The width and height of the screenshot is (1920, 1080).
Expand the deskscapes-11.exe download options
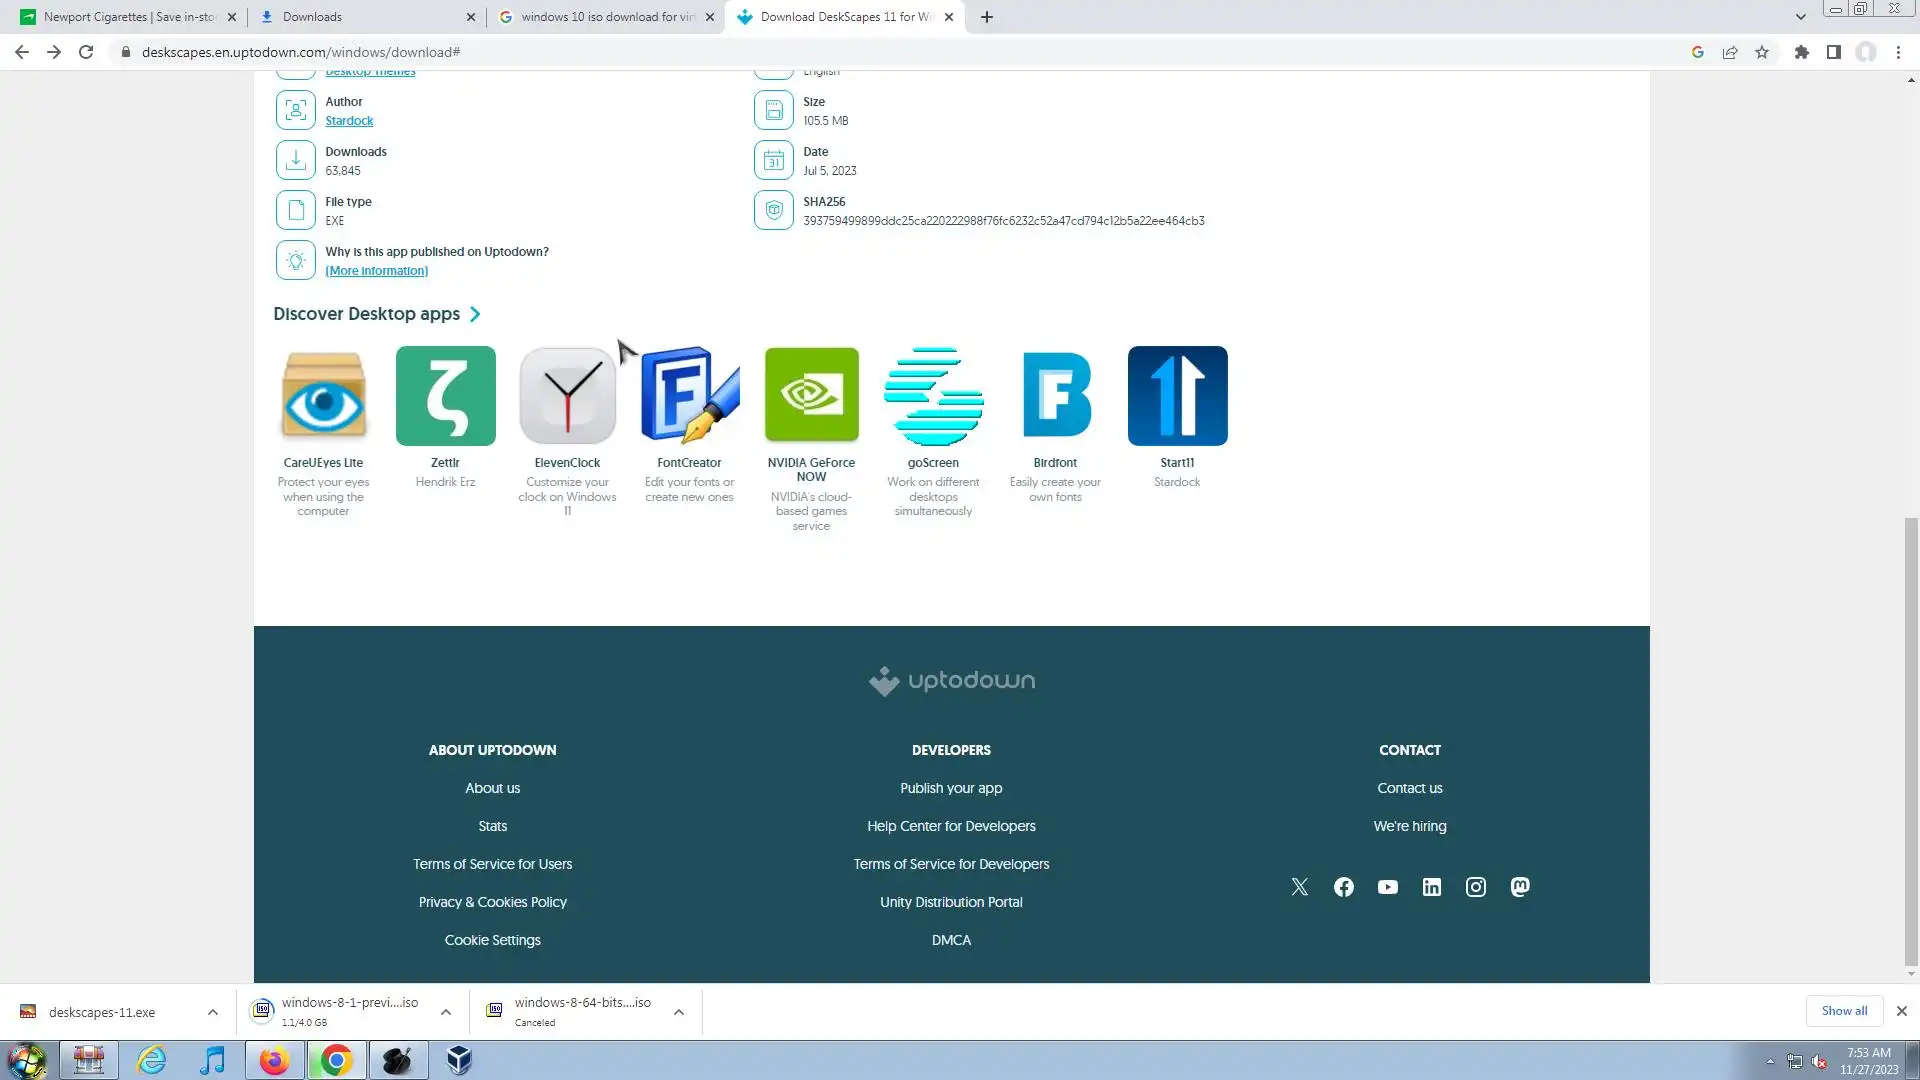pyautogui.click(x=212, y=1012)
